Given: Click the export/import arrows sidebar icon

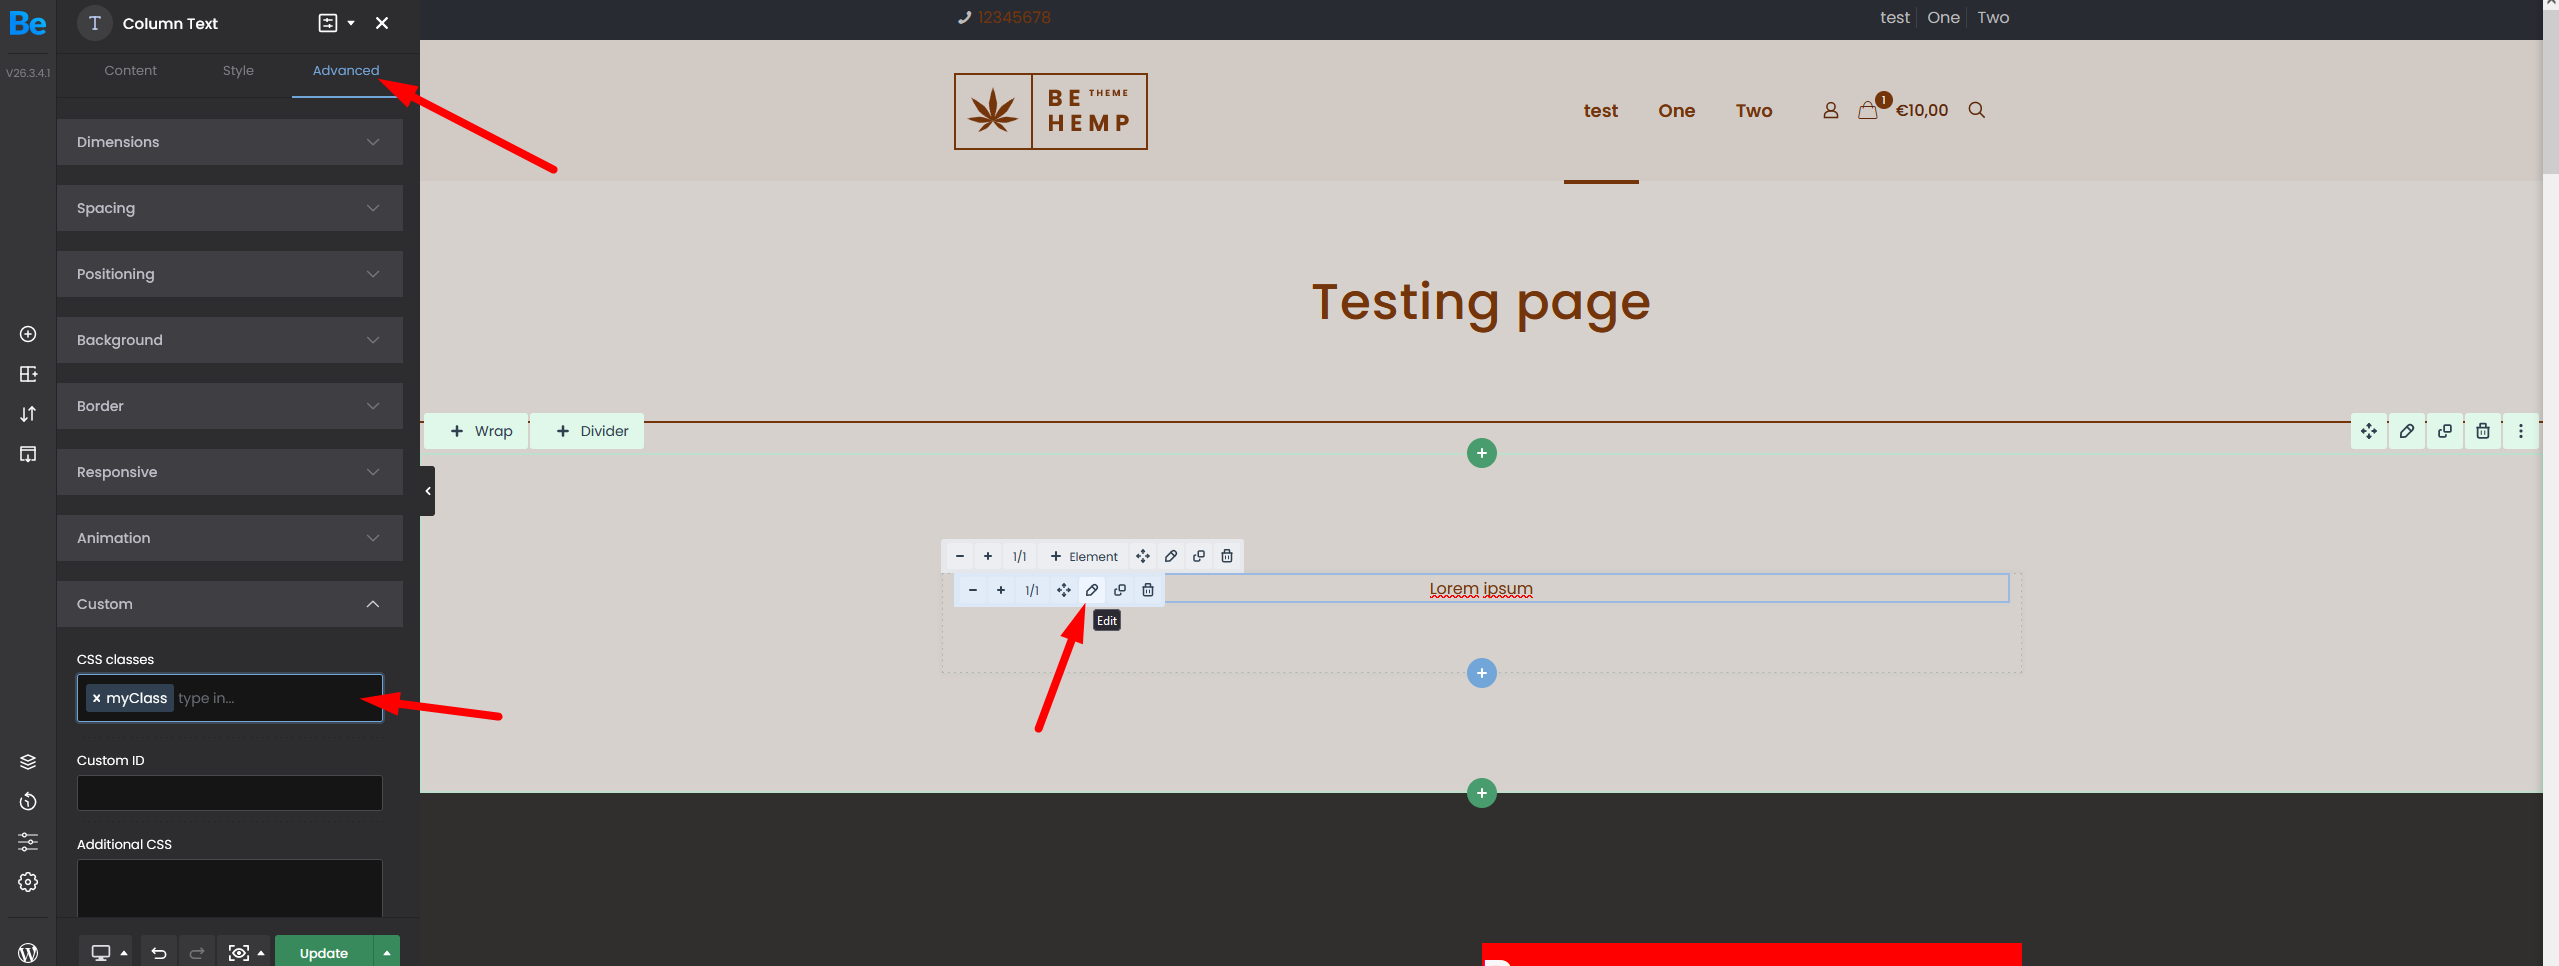Looking at the screenshot, I should tap(28, 414).
